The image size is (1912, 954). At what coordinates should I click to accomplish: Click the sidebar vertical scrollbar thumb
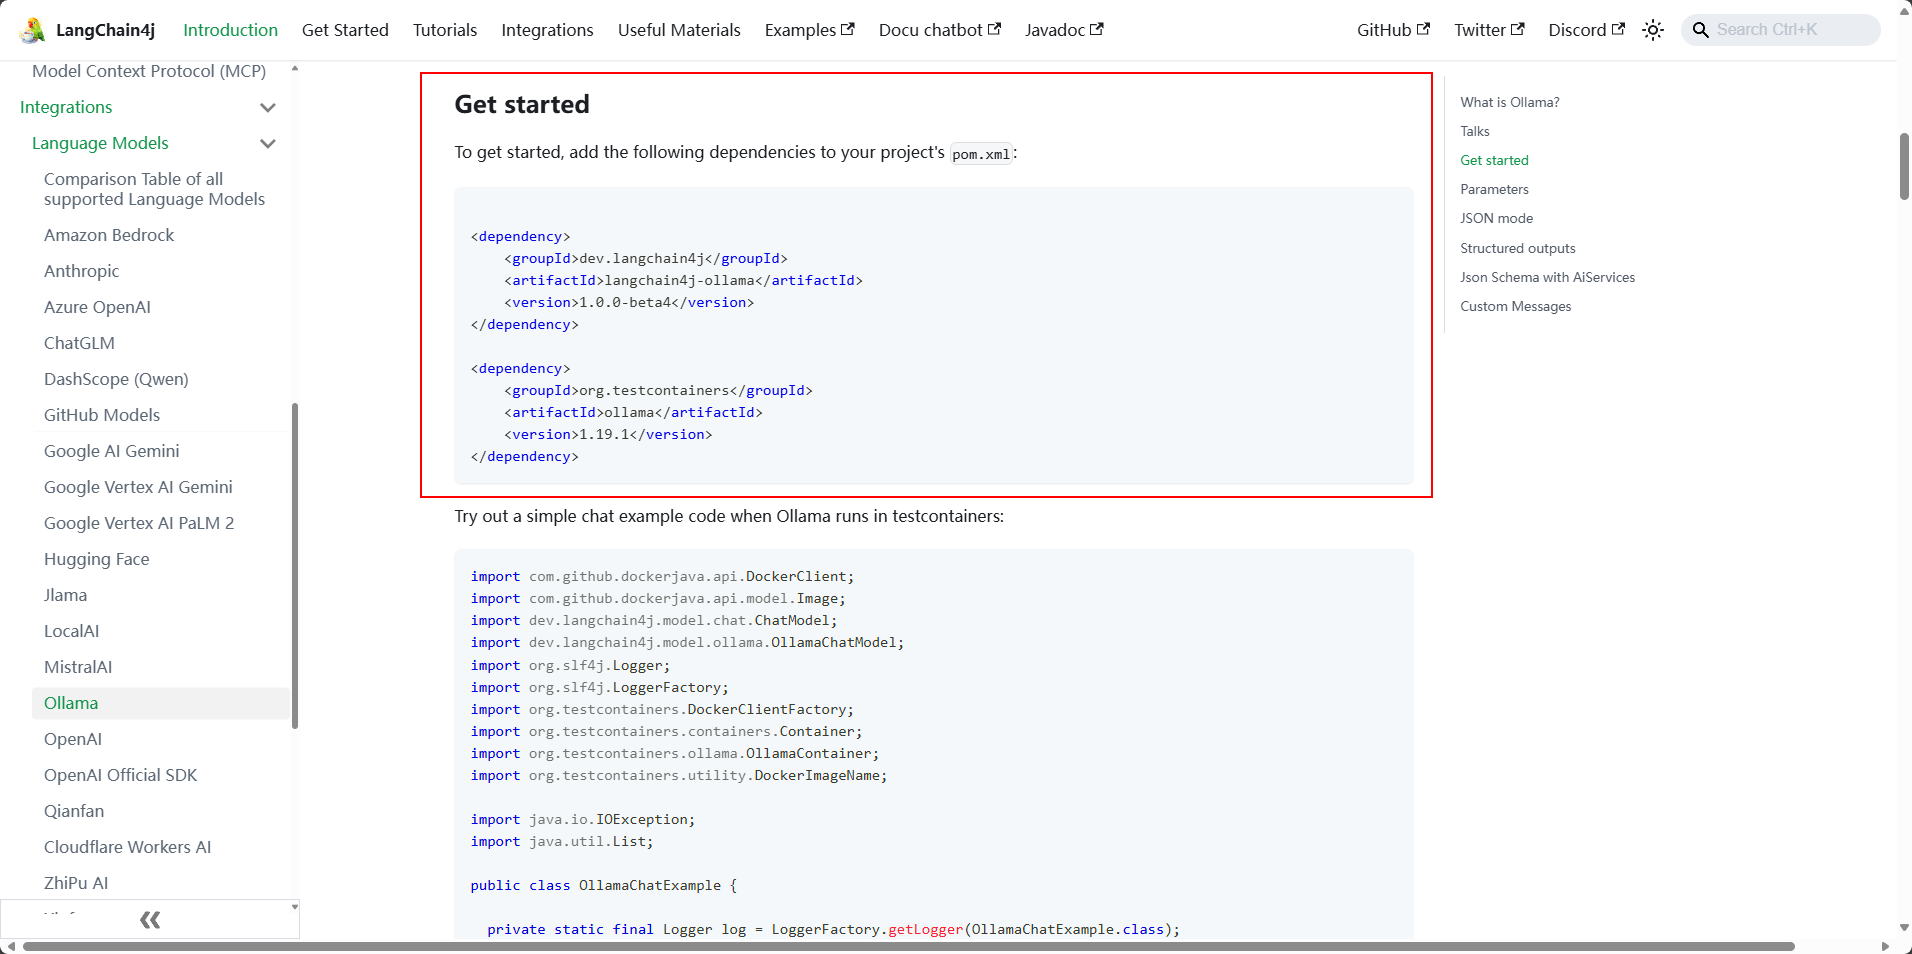pos(295,566)
